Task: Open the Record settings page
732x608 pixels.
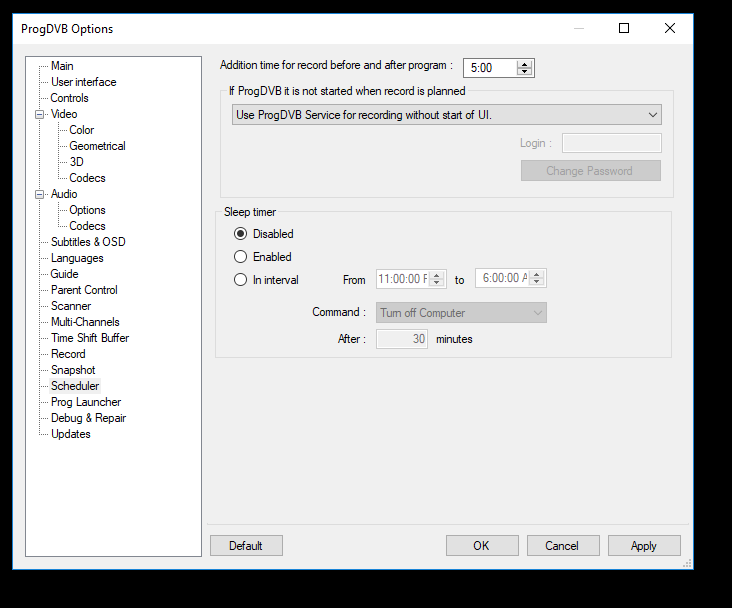Action: 68,354
